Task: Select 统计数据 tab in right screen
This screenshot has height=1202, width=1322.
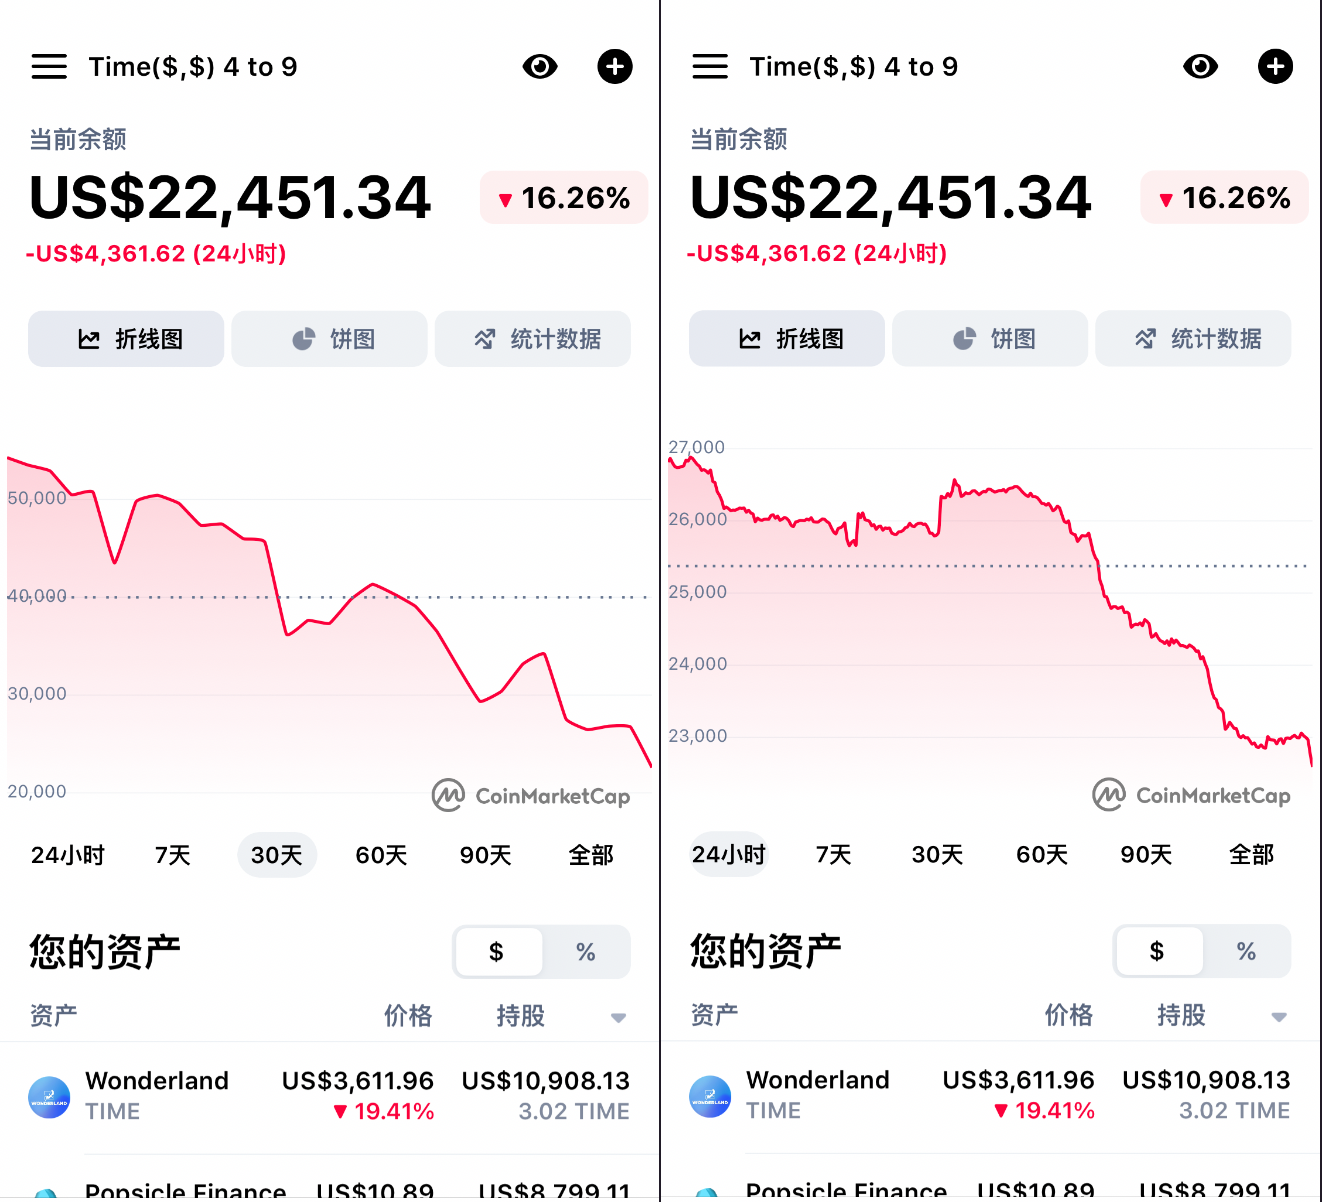Action: pos(1193,339)
